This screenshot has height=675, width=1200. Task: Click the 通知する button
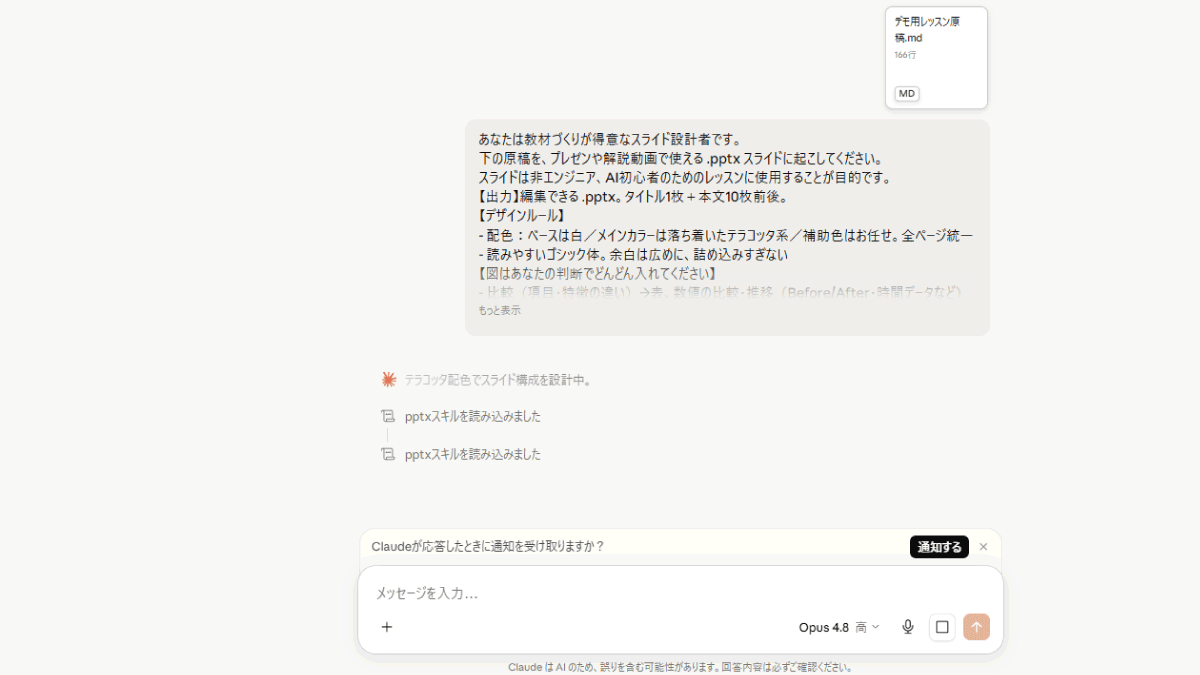pyautogui.click(x=939, y=547)
